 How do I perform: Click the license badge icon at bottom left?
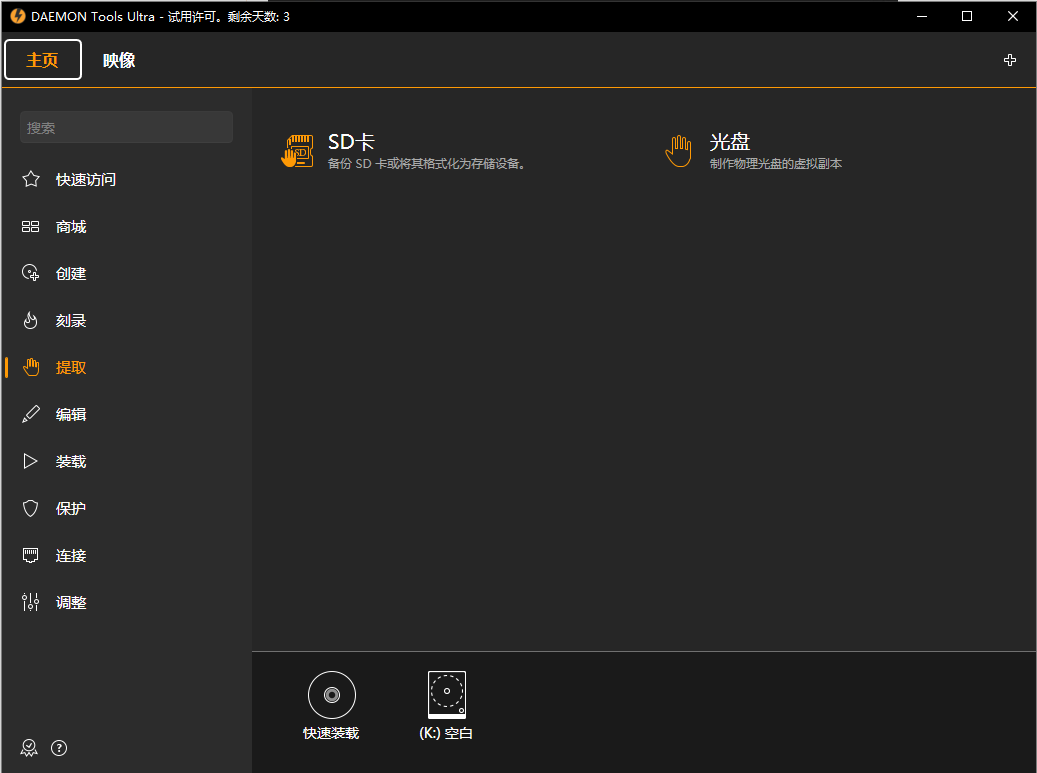tap(28, 747)
